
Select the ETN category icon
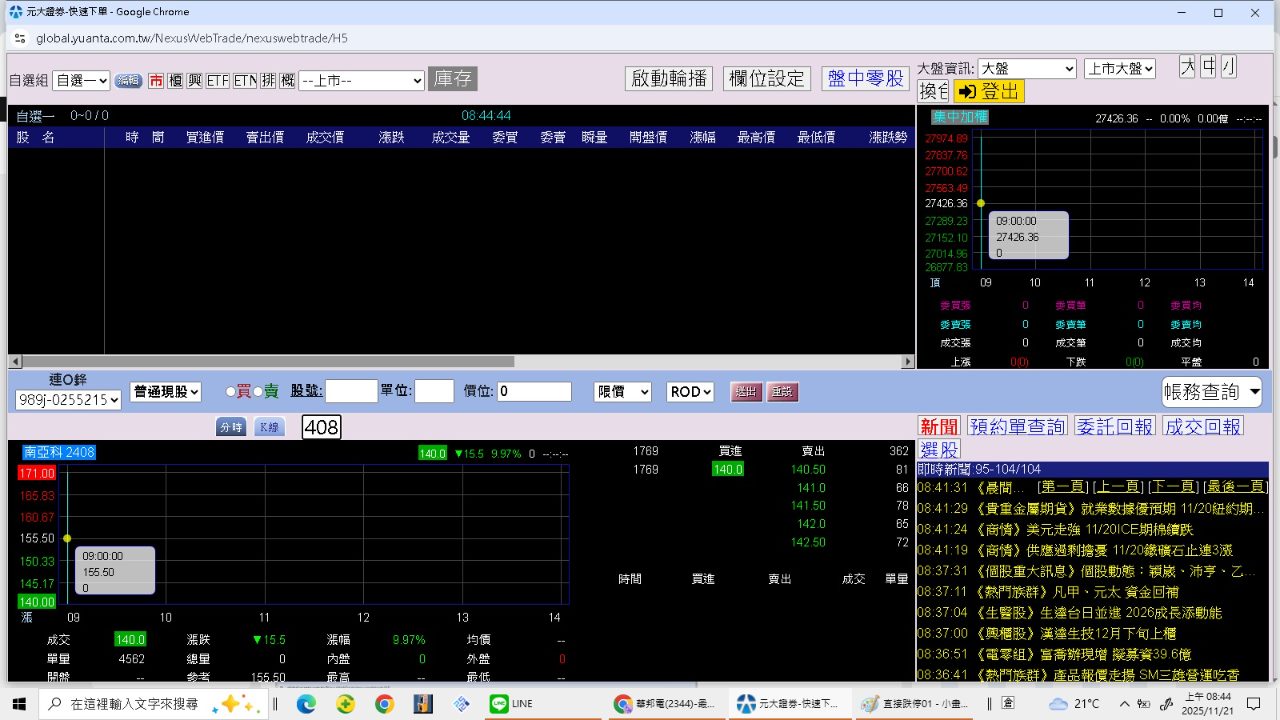245,81
